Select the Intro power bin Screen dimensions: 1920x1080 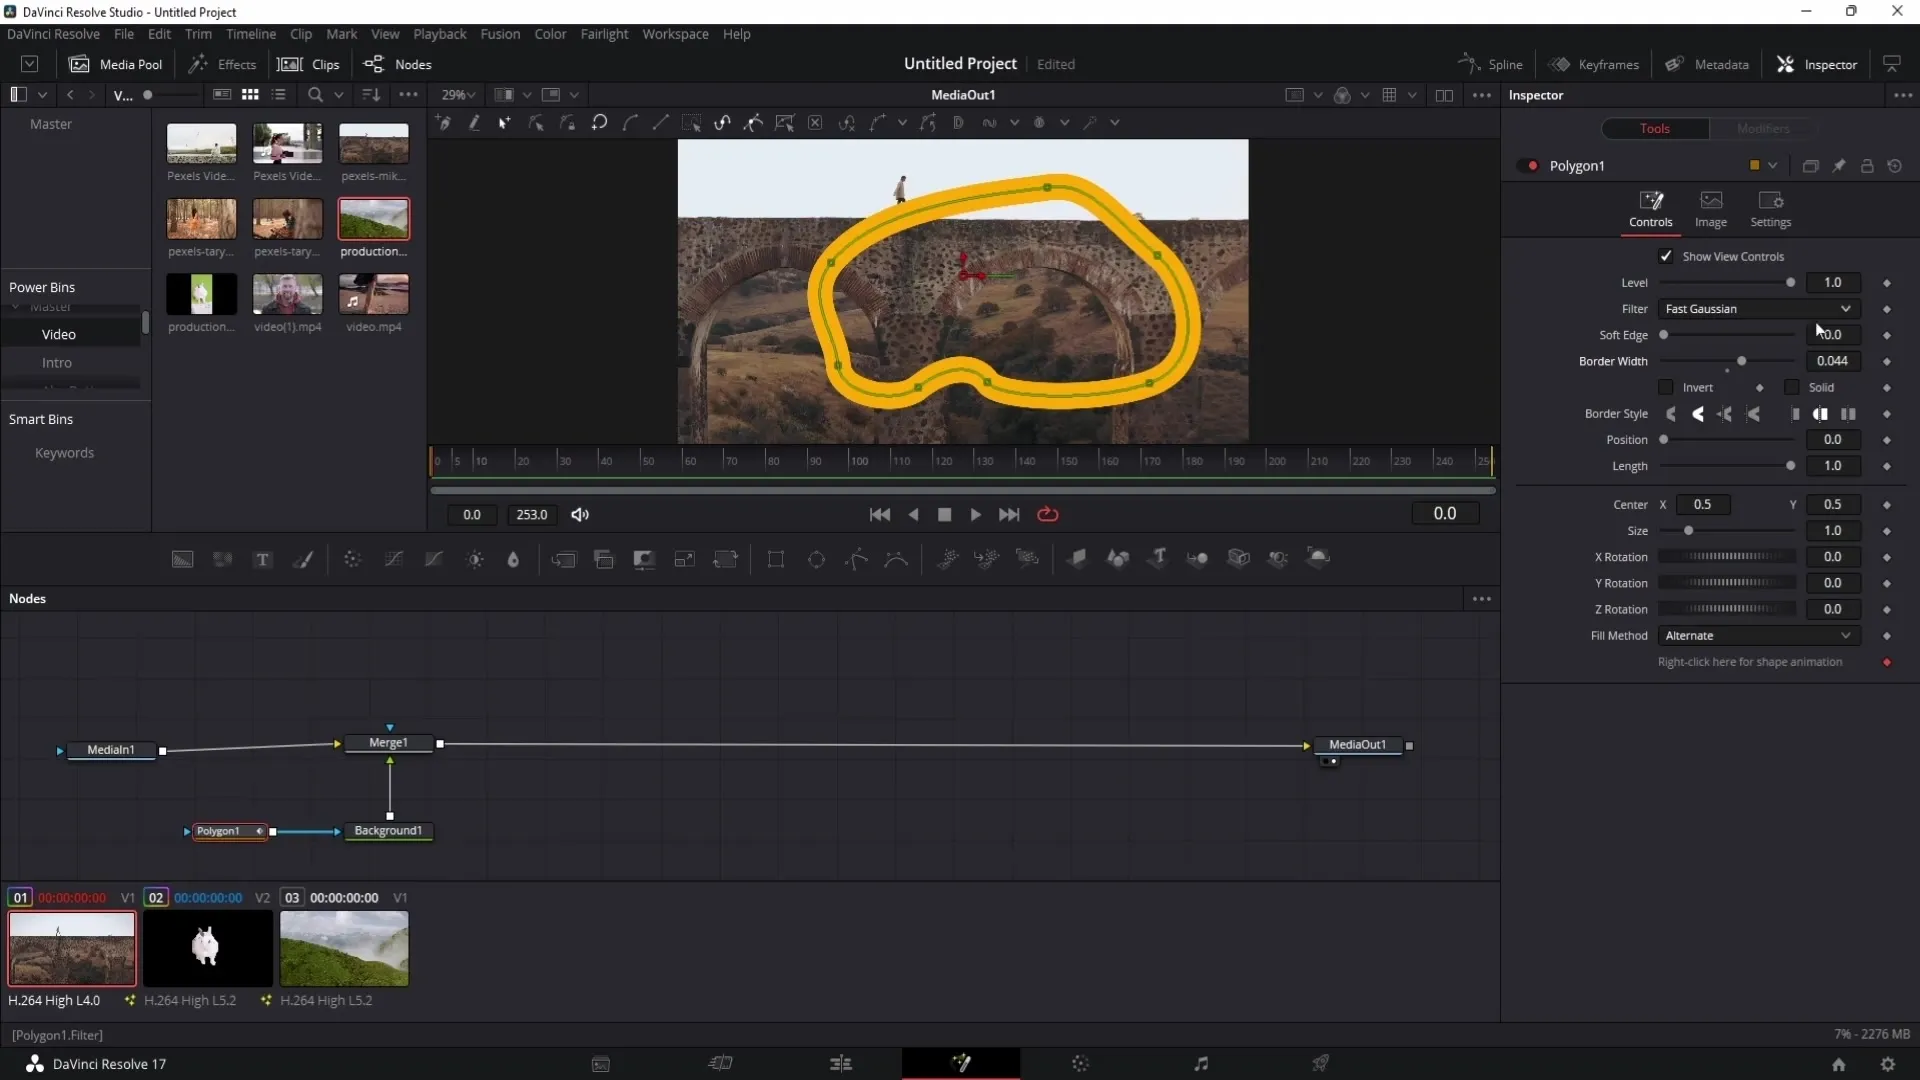point(57,363)
